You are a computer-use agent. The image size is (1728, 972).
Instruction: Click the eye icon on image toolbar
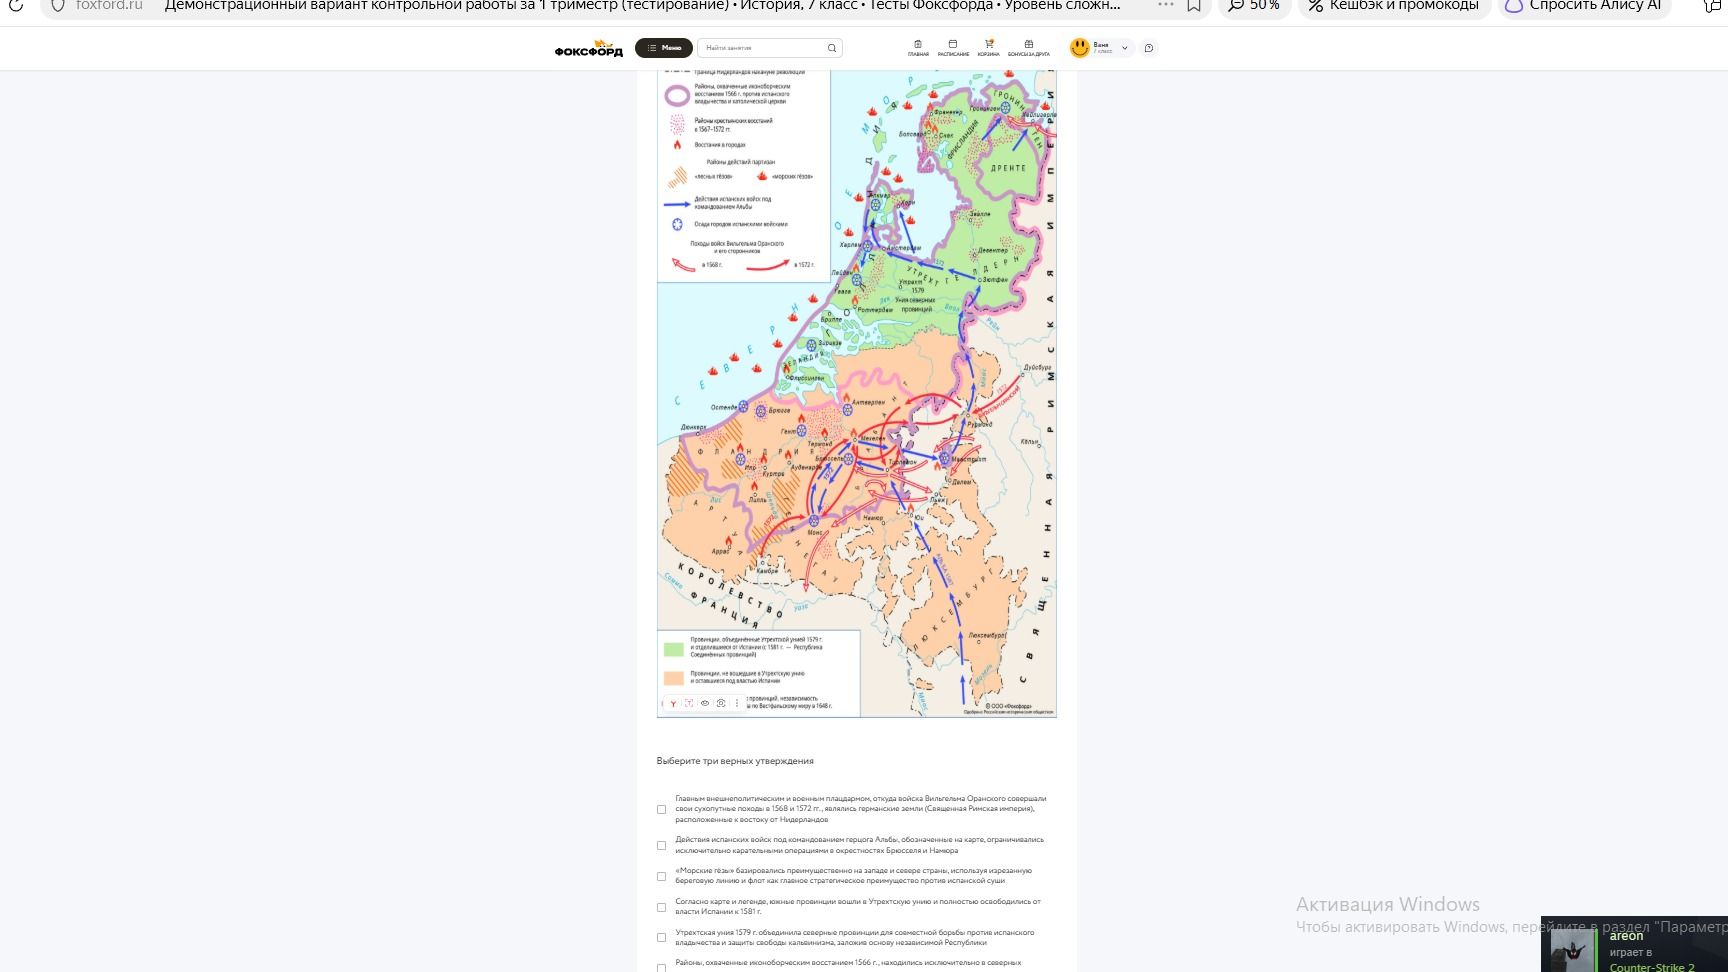point(705,703)
